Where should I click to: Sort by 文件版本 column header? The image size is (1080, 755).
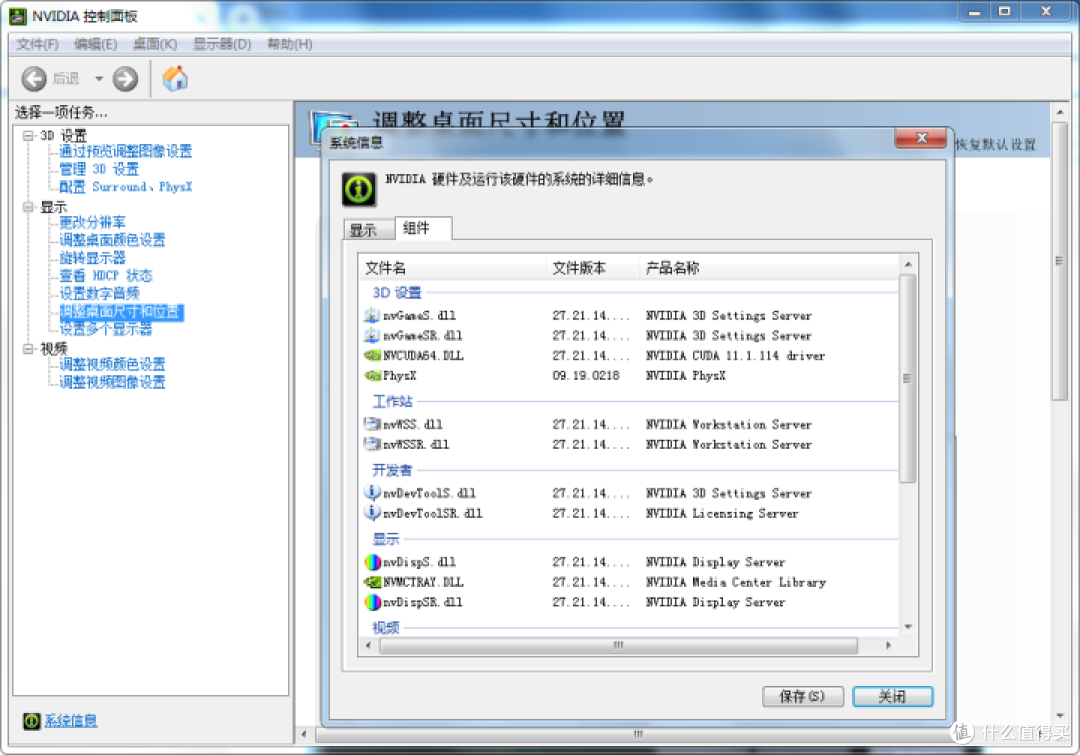pos(593,267)
